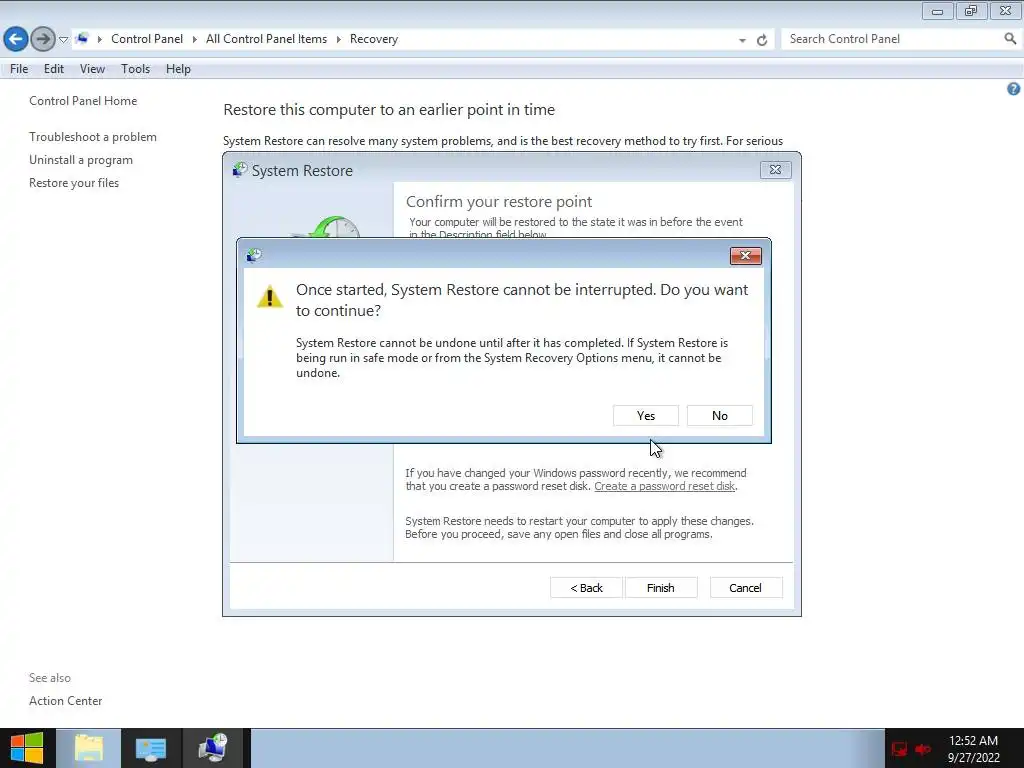Viewport: 1024px width, 768px height.
Task: Close the warning dialog with the red X
Action: pos(745,255)
